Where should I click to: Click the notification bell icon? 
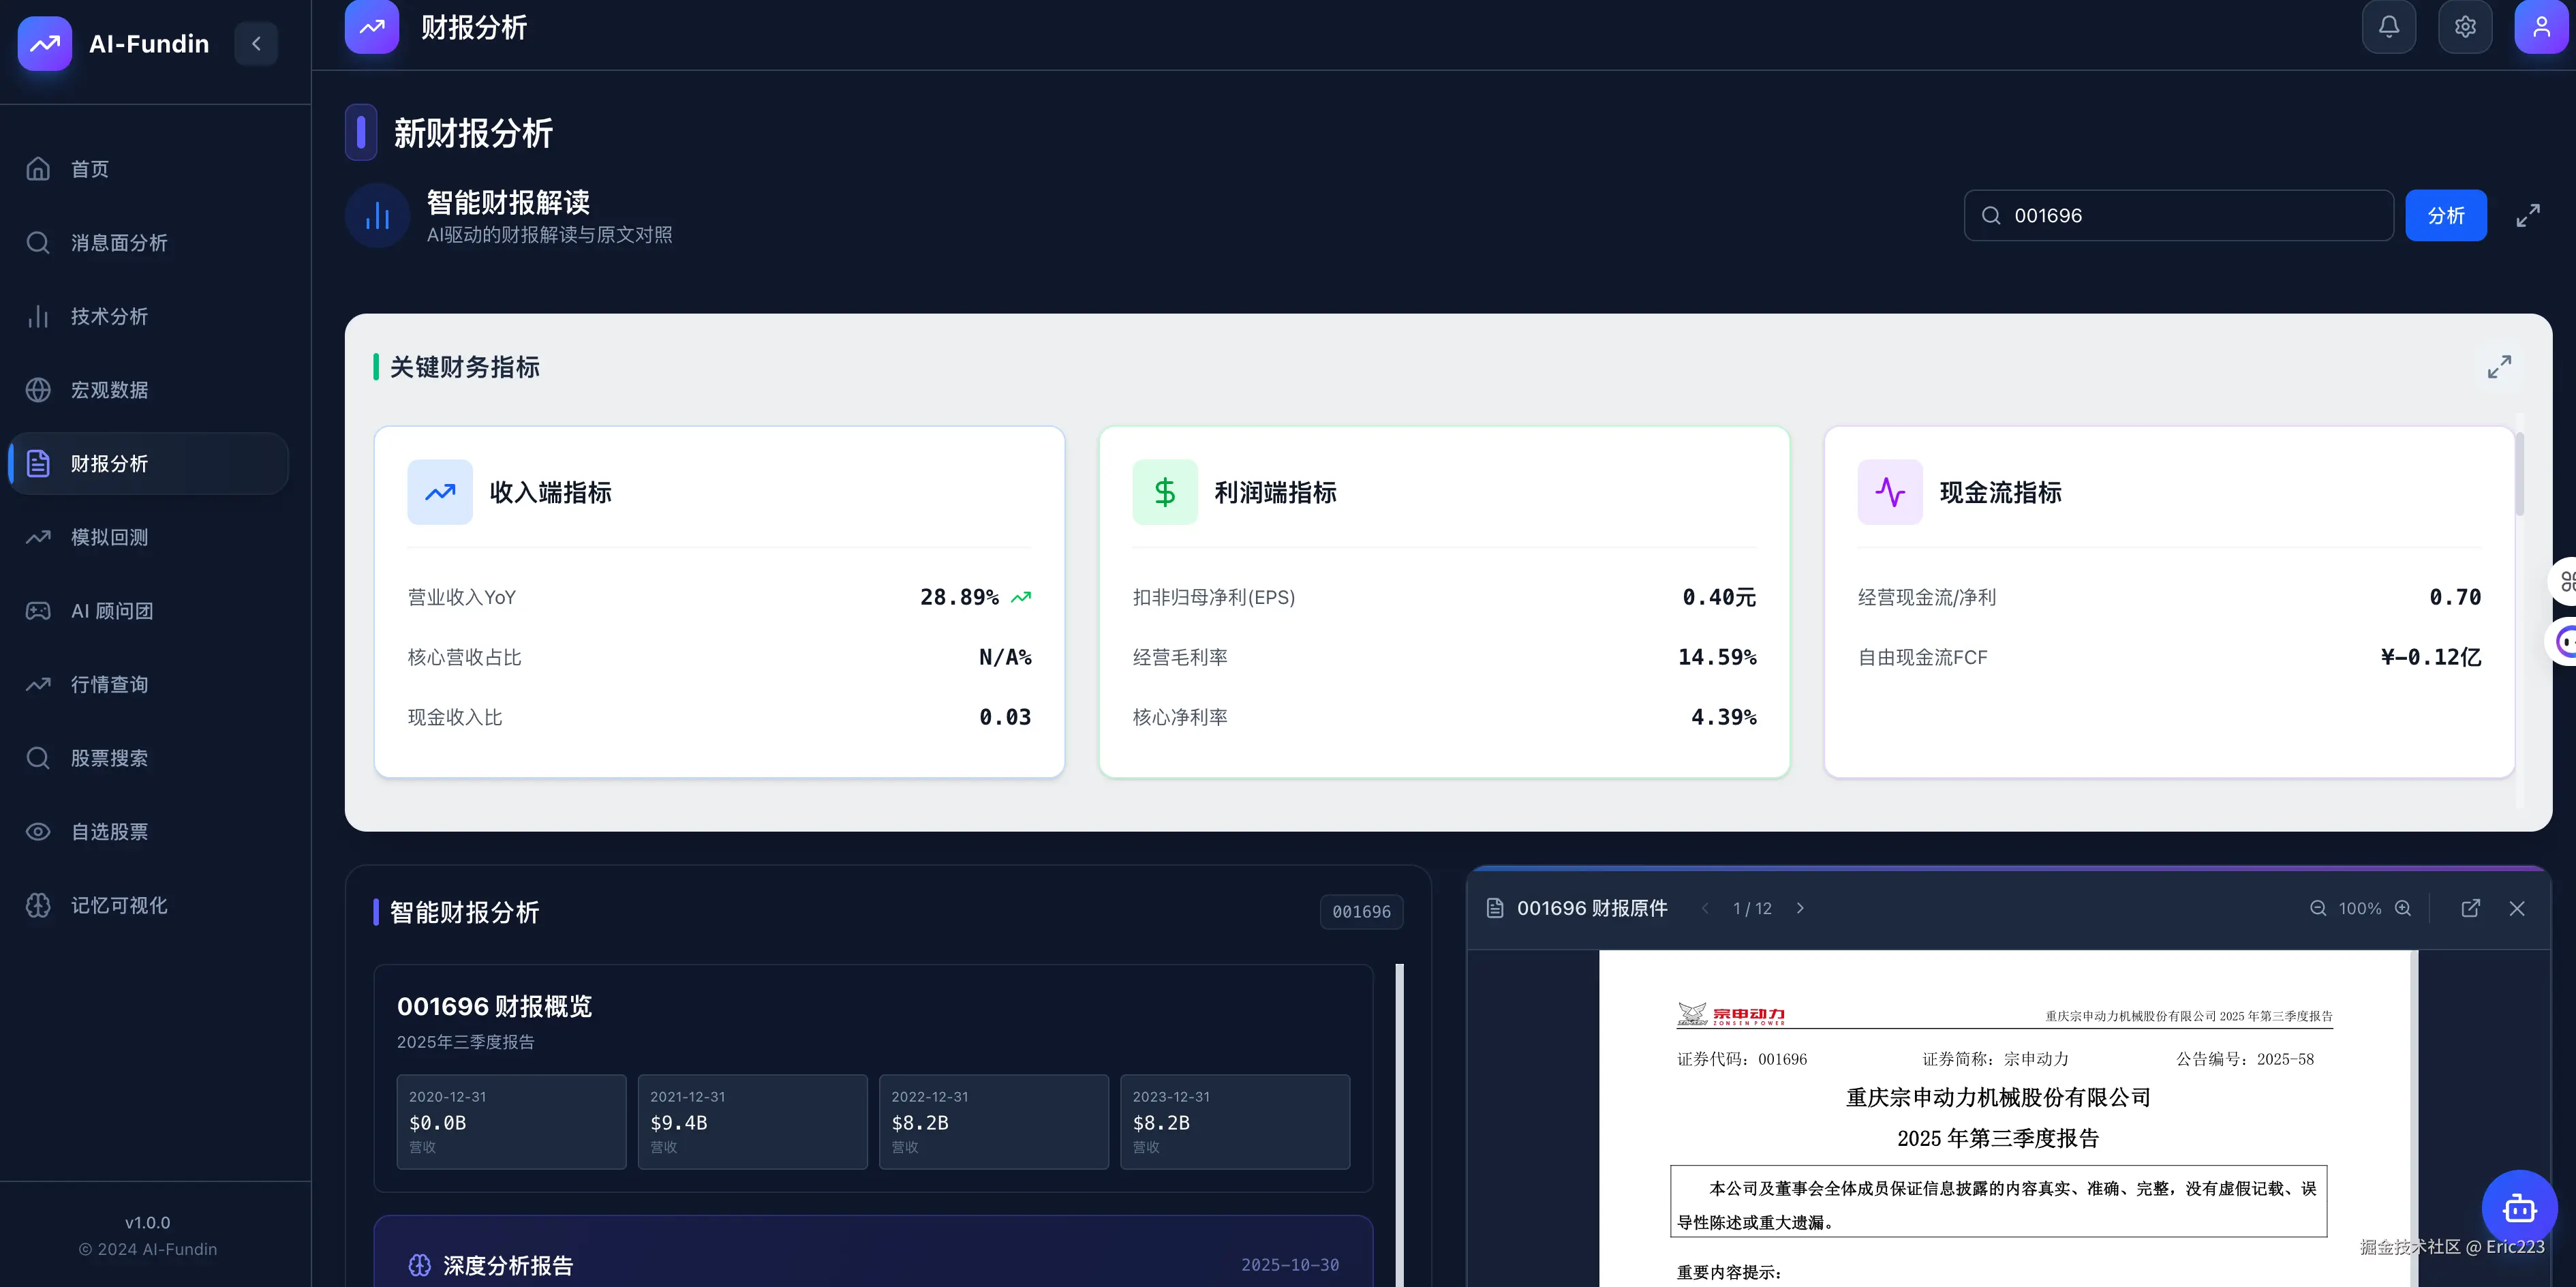pyautogui.click(x=2388, y=27)
